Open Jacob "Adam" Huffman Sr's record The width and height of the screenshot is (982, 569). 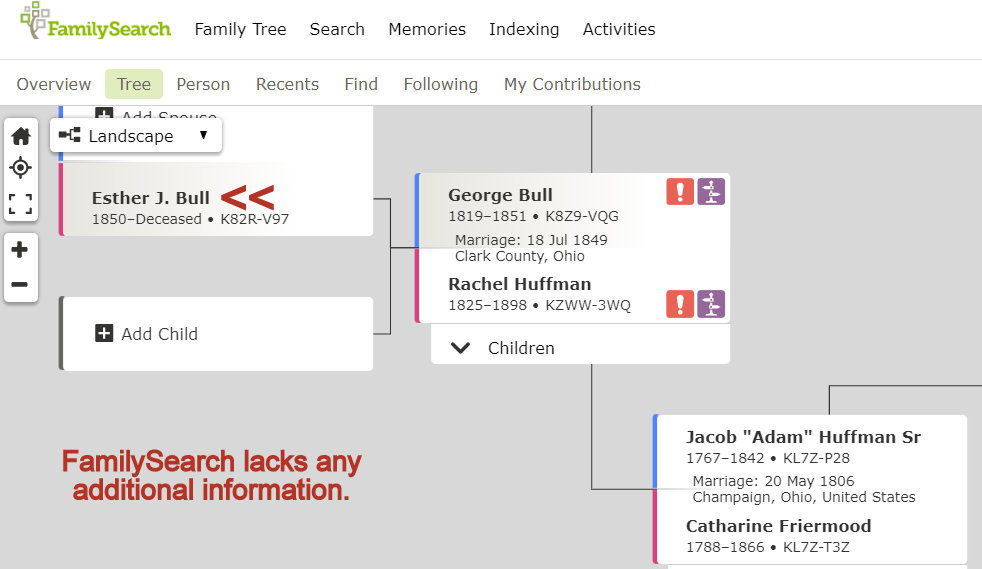click(x=803, y=437)
